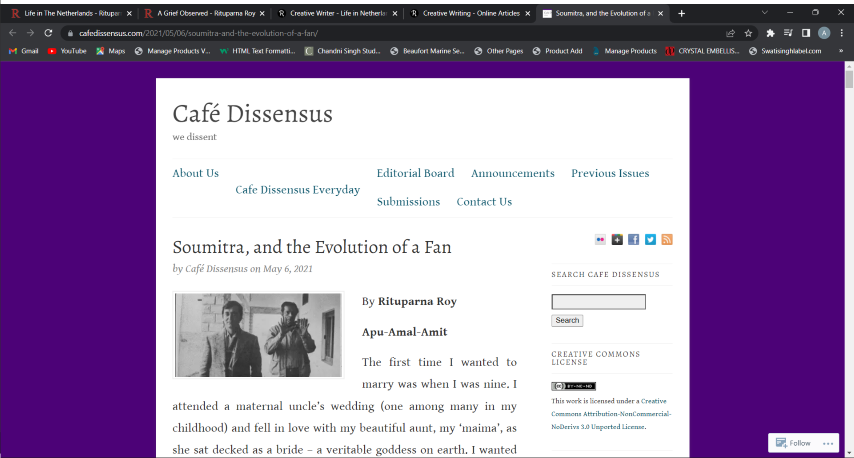The height and width of the screenshot is (458, 854).
Task: Switch to 'A Grief Observed' tab
Action: click(206, 14)
